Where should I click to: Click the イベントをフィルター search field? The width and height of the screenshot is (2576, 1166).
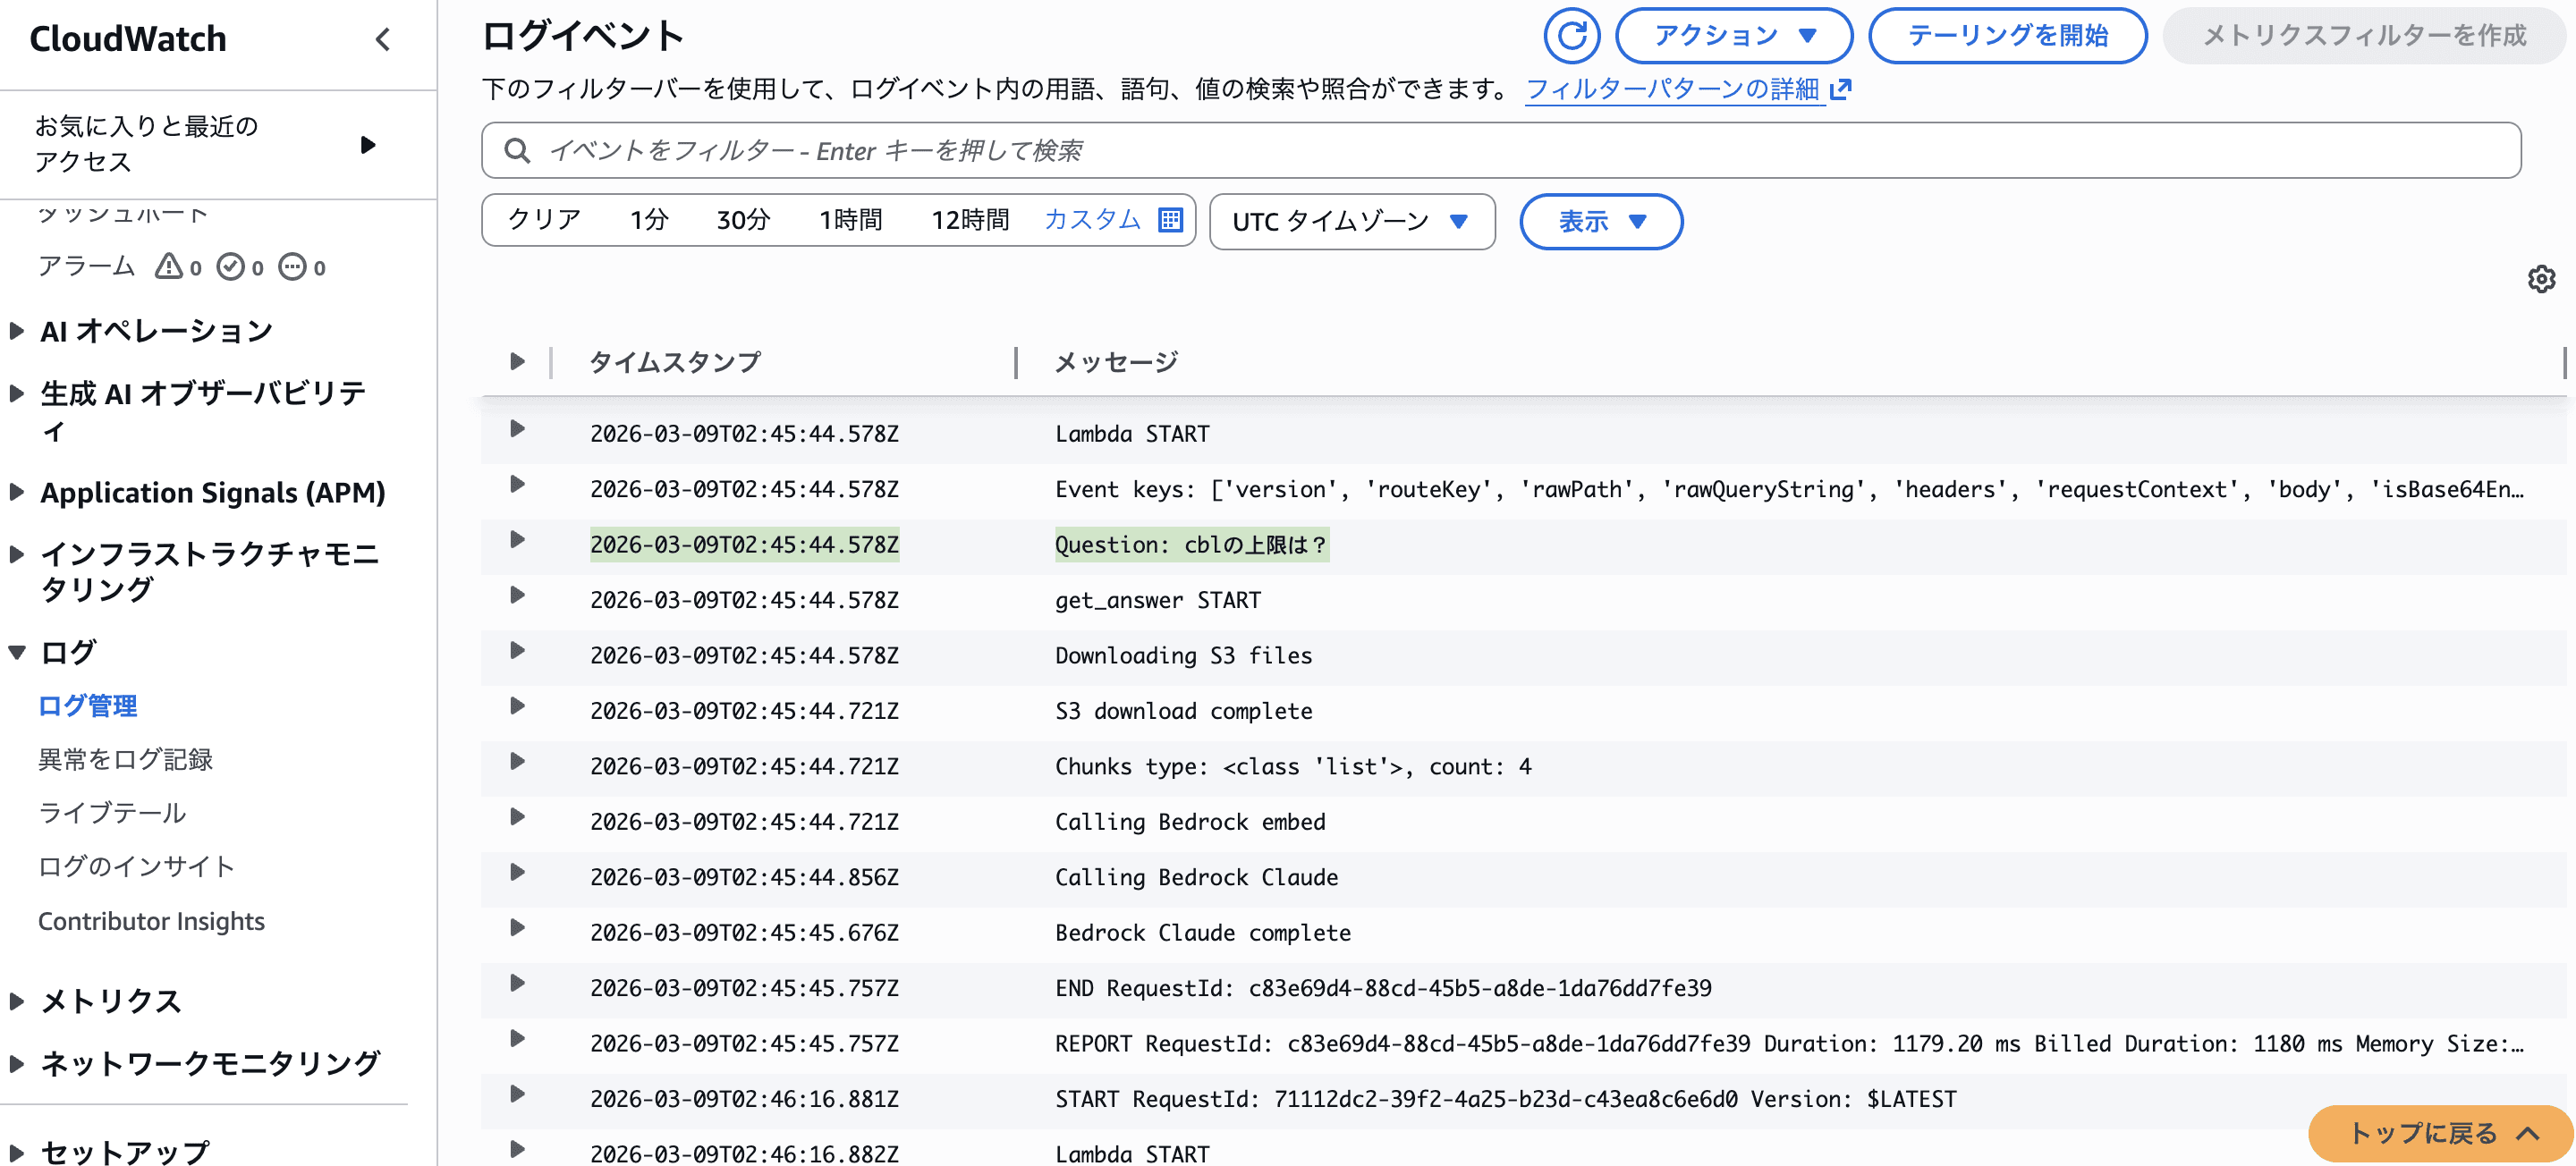tap(1500, 150)
